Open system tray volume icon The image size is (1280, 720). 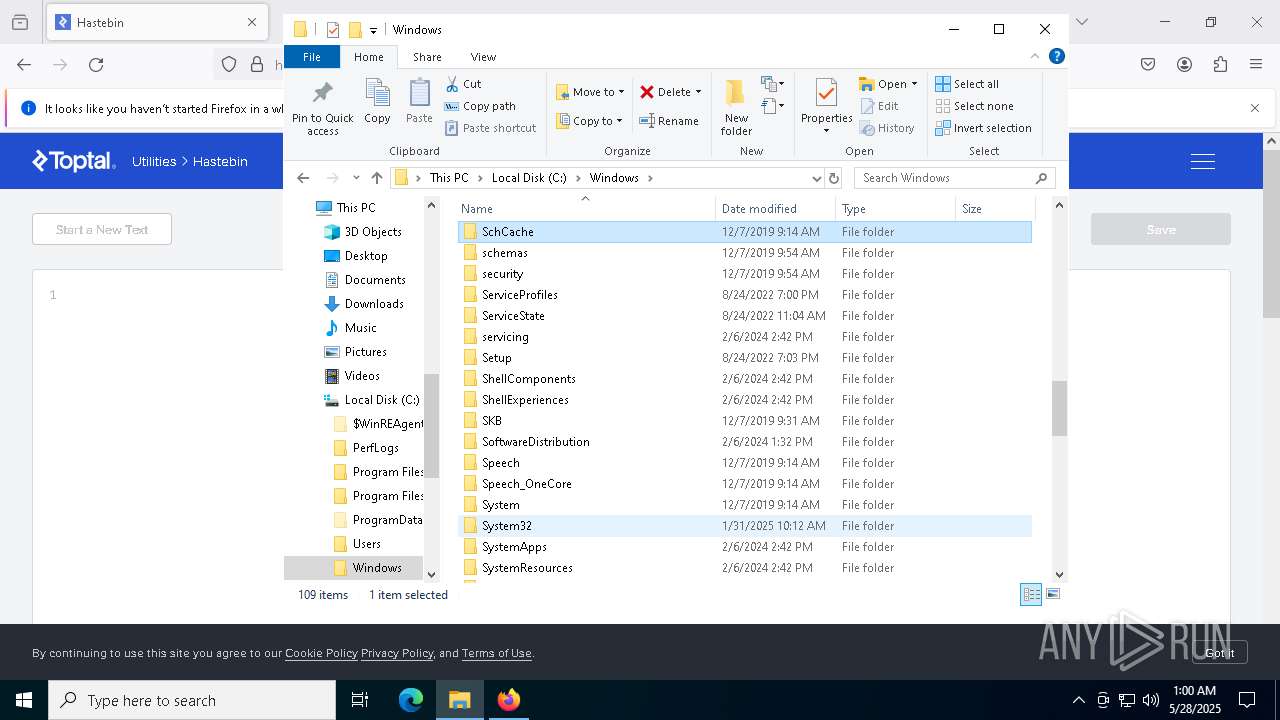pyautogui.click(x=1151, y=700)
